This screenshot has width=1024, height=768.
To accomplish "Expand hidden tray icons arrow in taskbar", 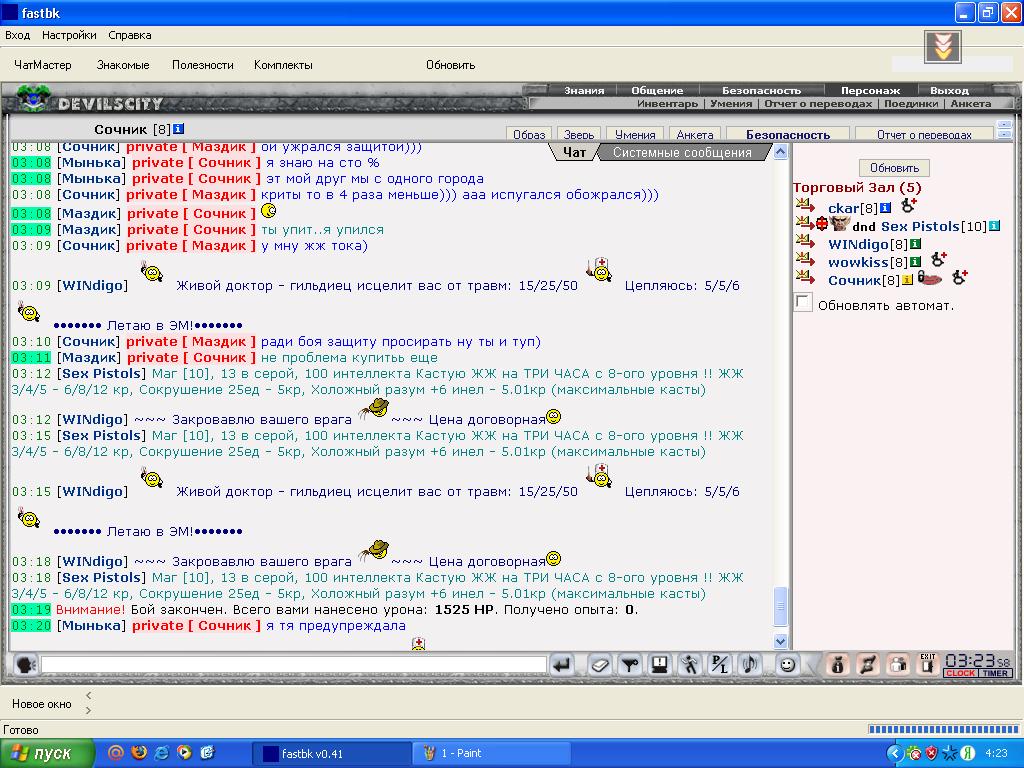I will [x=895, y=753].
